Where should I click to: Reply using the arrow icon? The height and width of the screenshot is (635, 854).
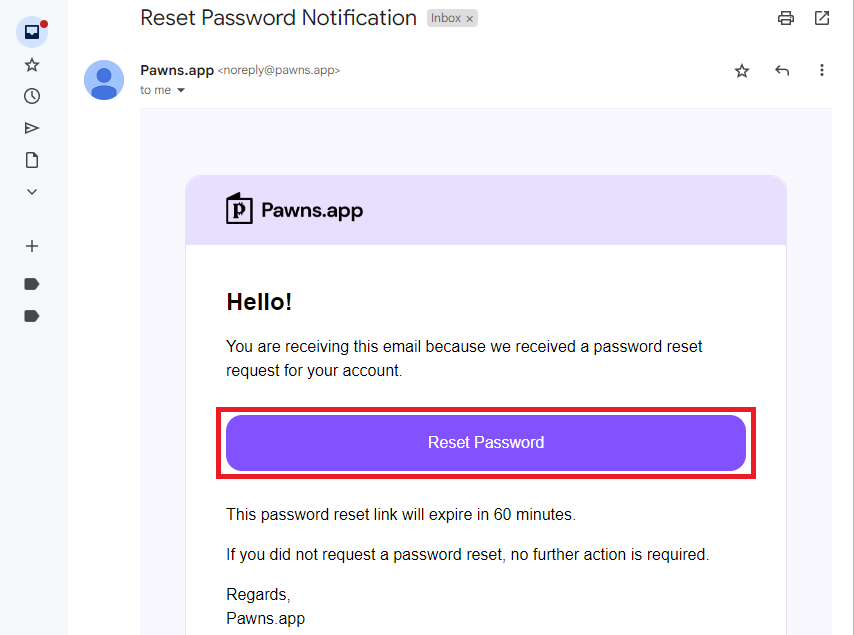tap(782, 70)
